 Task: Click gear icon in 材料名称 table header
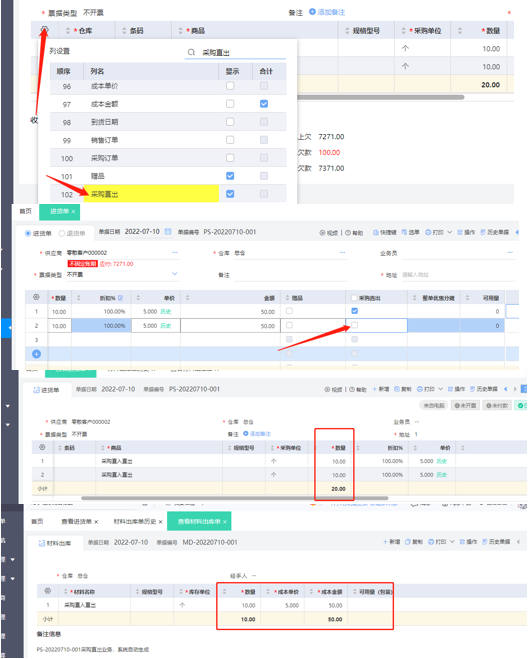pyautogui.click(x=48, y=591)
